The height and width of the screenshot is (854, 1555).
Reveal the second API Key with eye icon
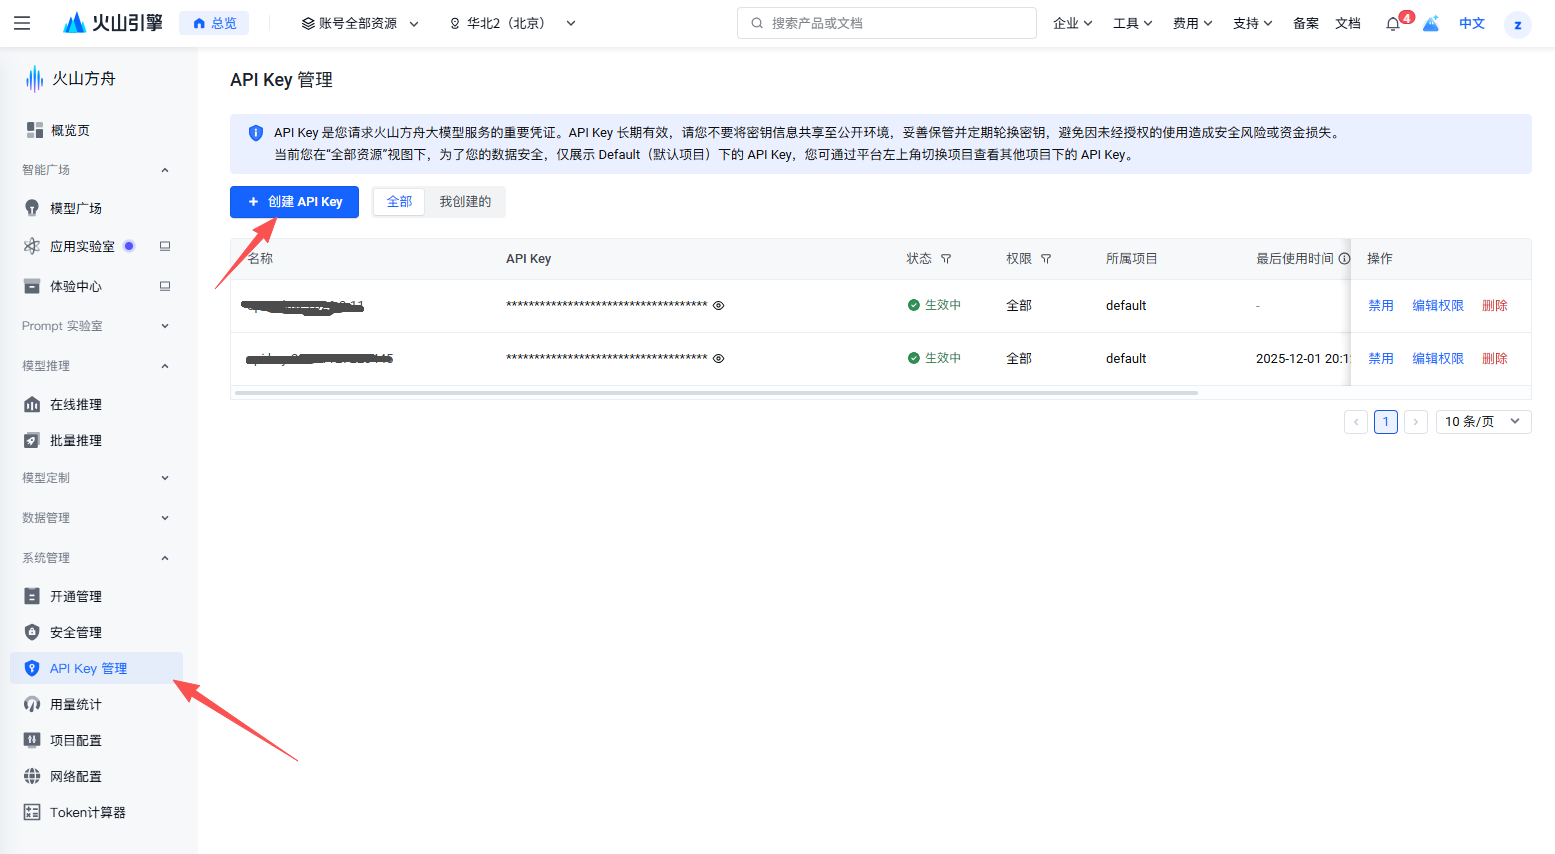(718, 359)
